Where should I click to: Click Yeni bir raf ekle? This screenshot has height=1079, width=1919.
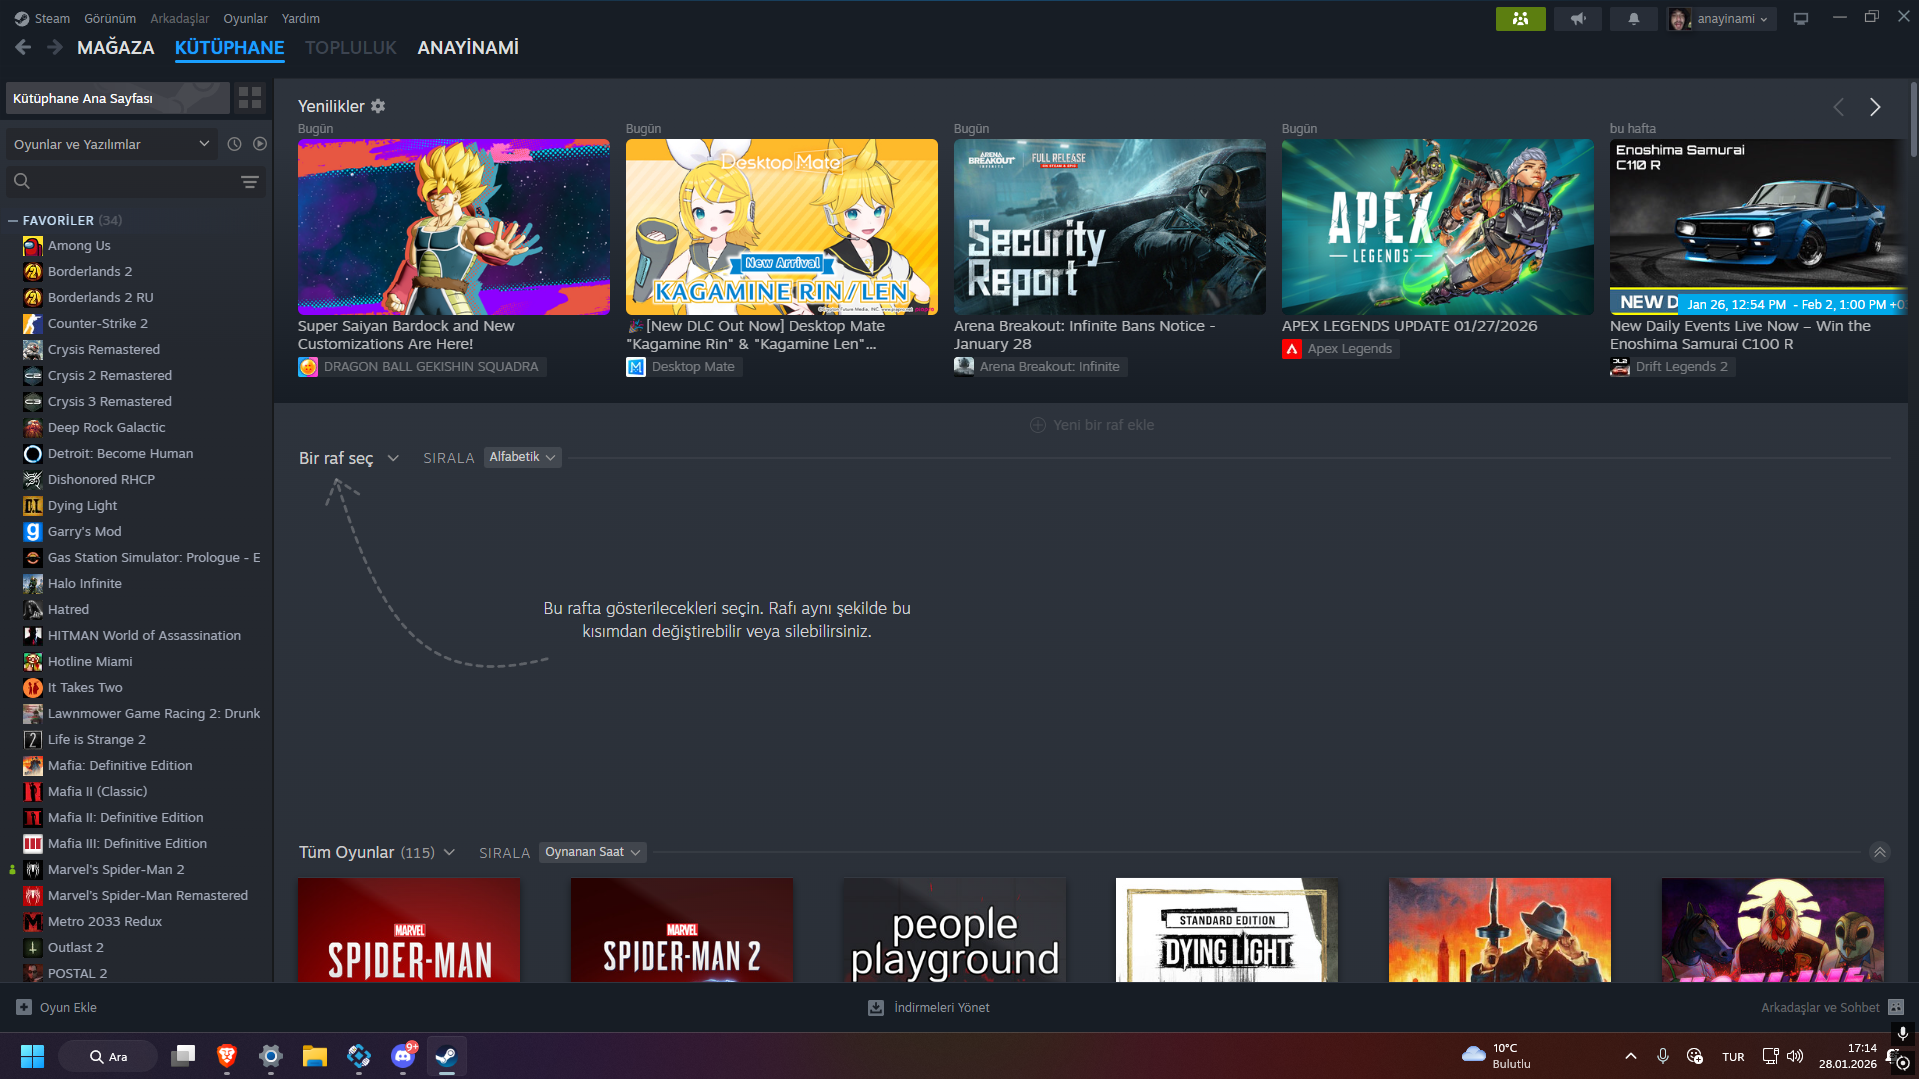tap(1092, 425)
